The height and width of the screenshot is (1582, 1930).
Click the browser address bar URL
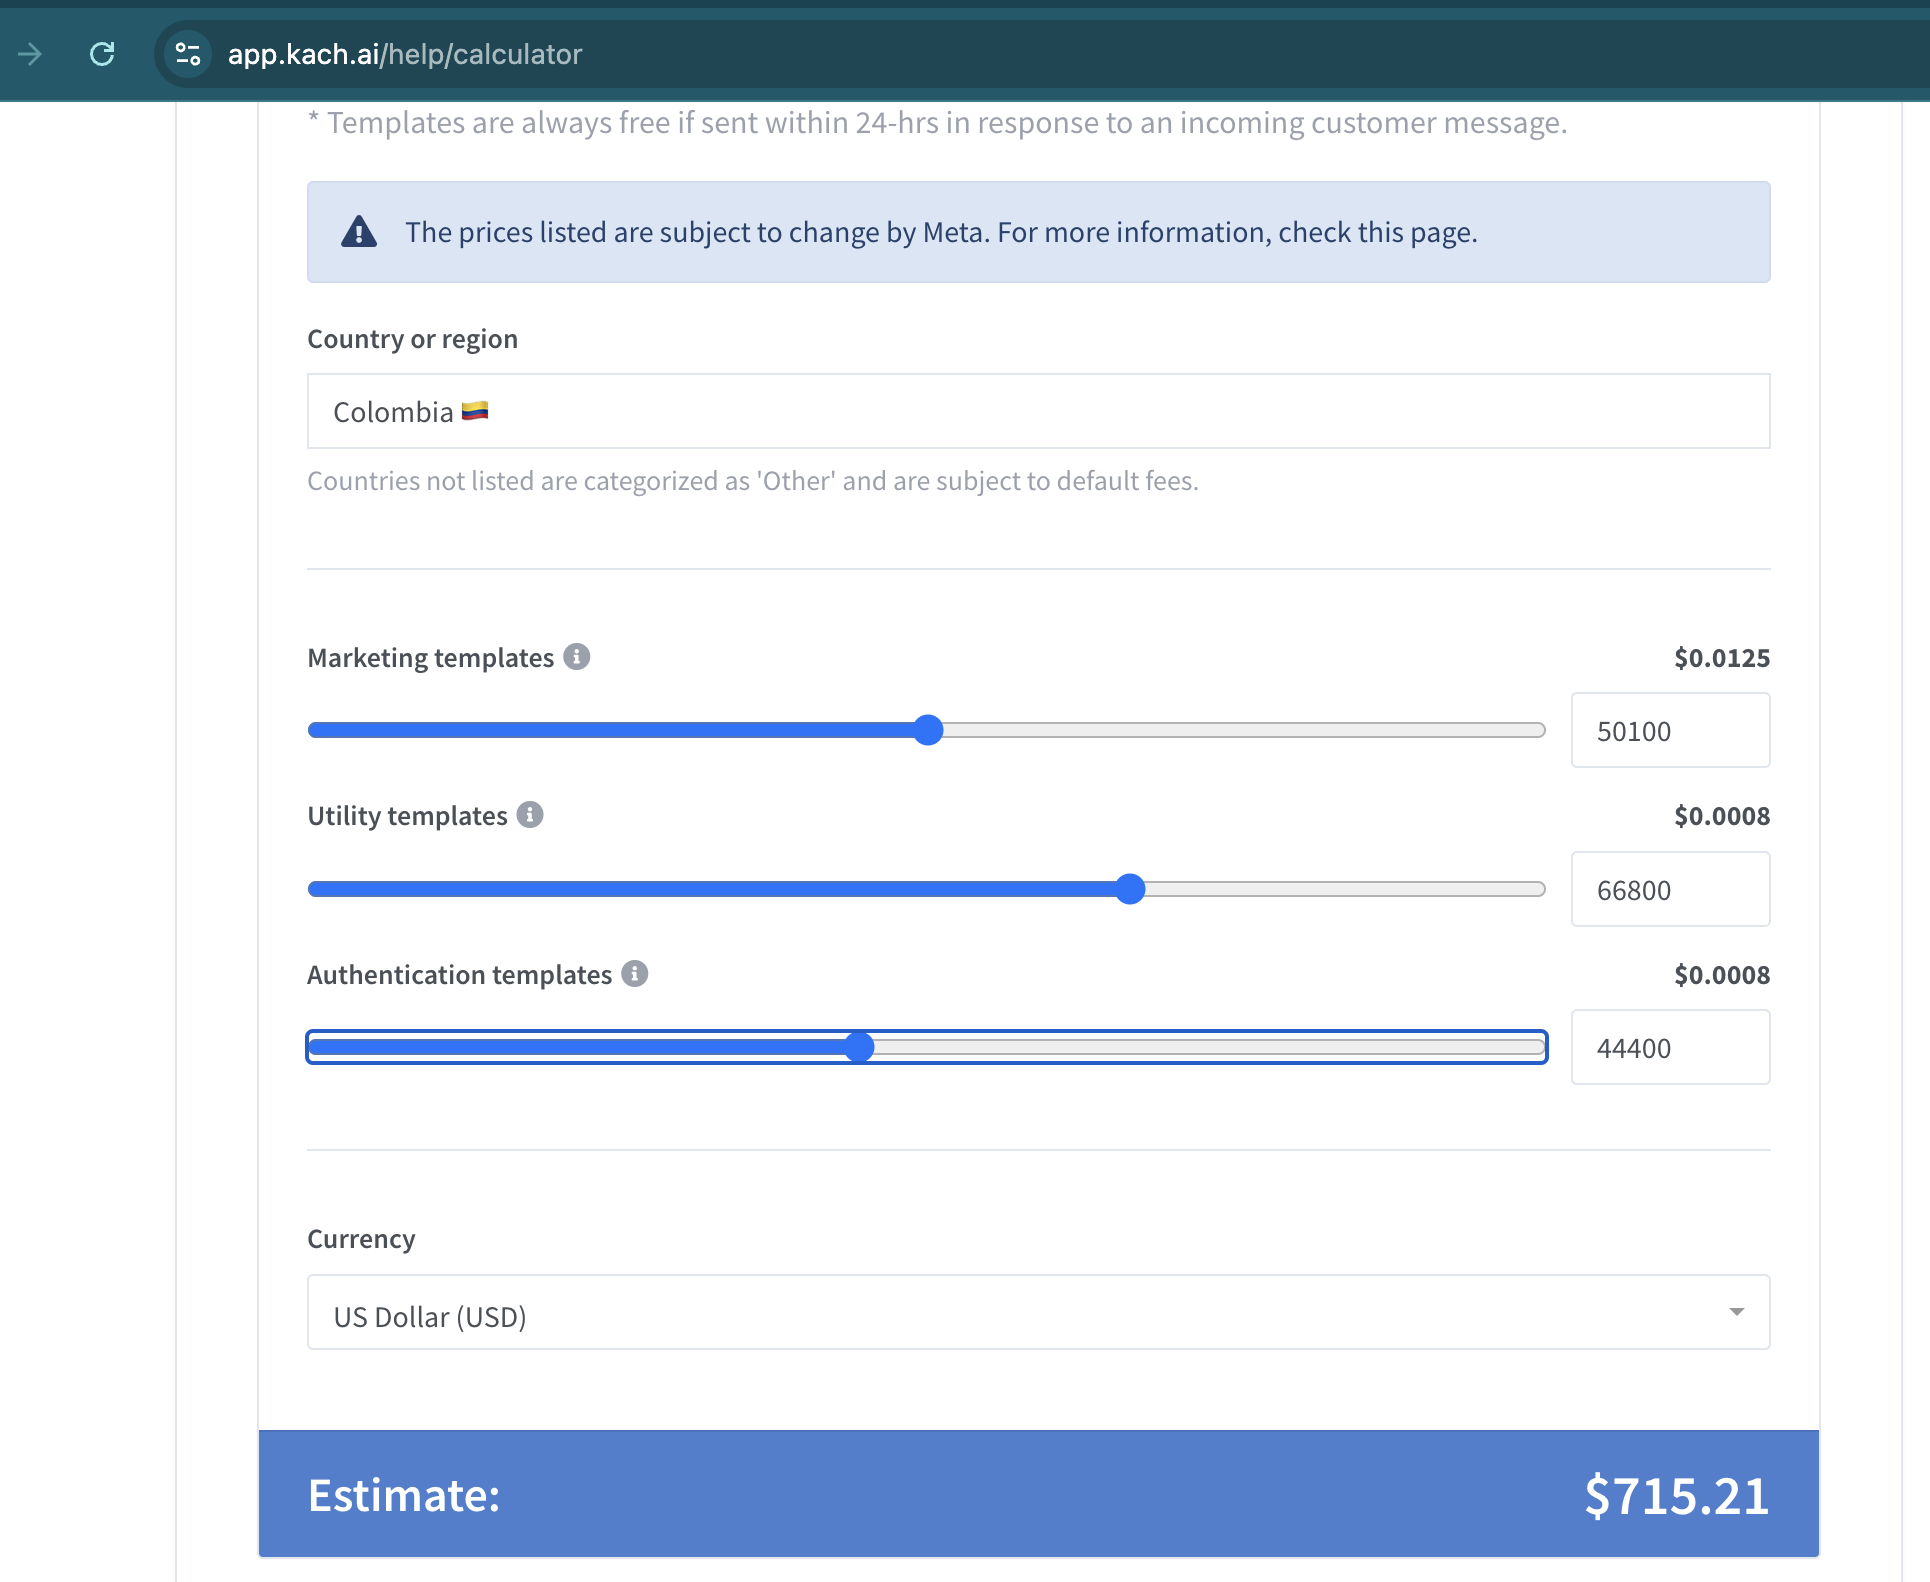405,54
